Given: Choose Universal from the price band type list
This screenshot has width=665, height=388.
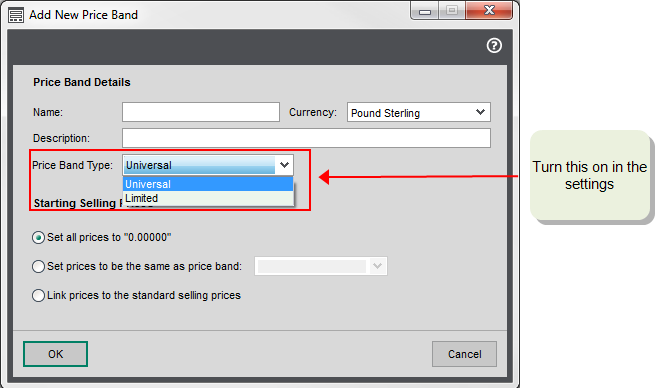Looking at the screenshot, I should pyautogui.click(x=208, y=184).
